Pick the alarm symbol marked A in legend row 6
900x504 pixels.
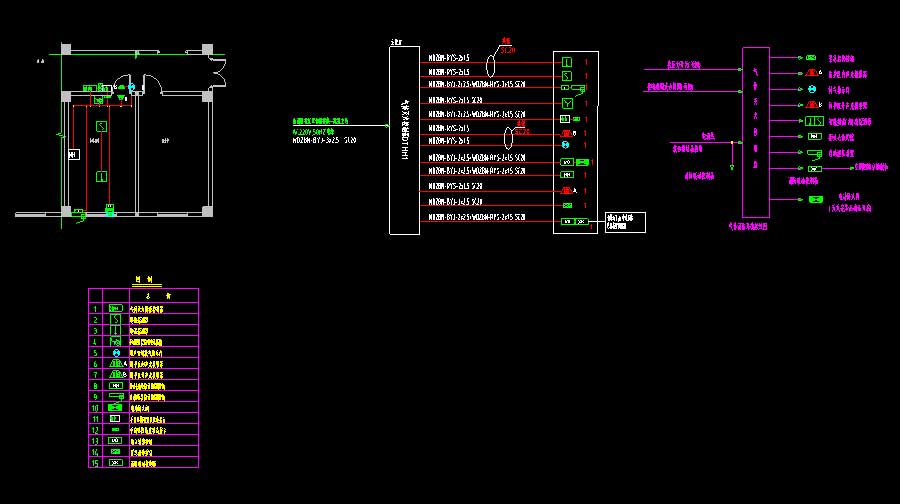[x=117, y=364]
